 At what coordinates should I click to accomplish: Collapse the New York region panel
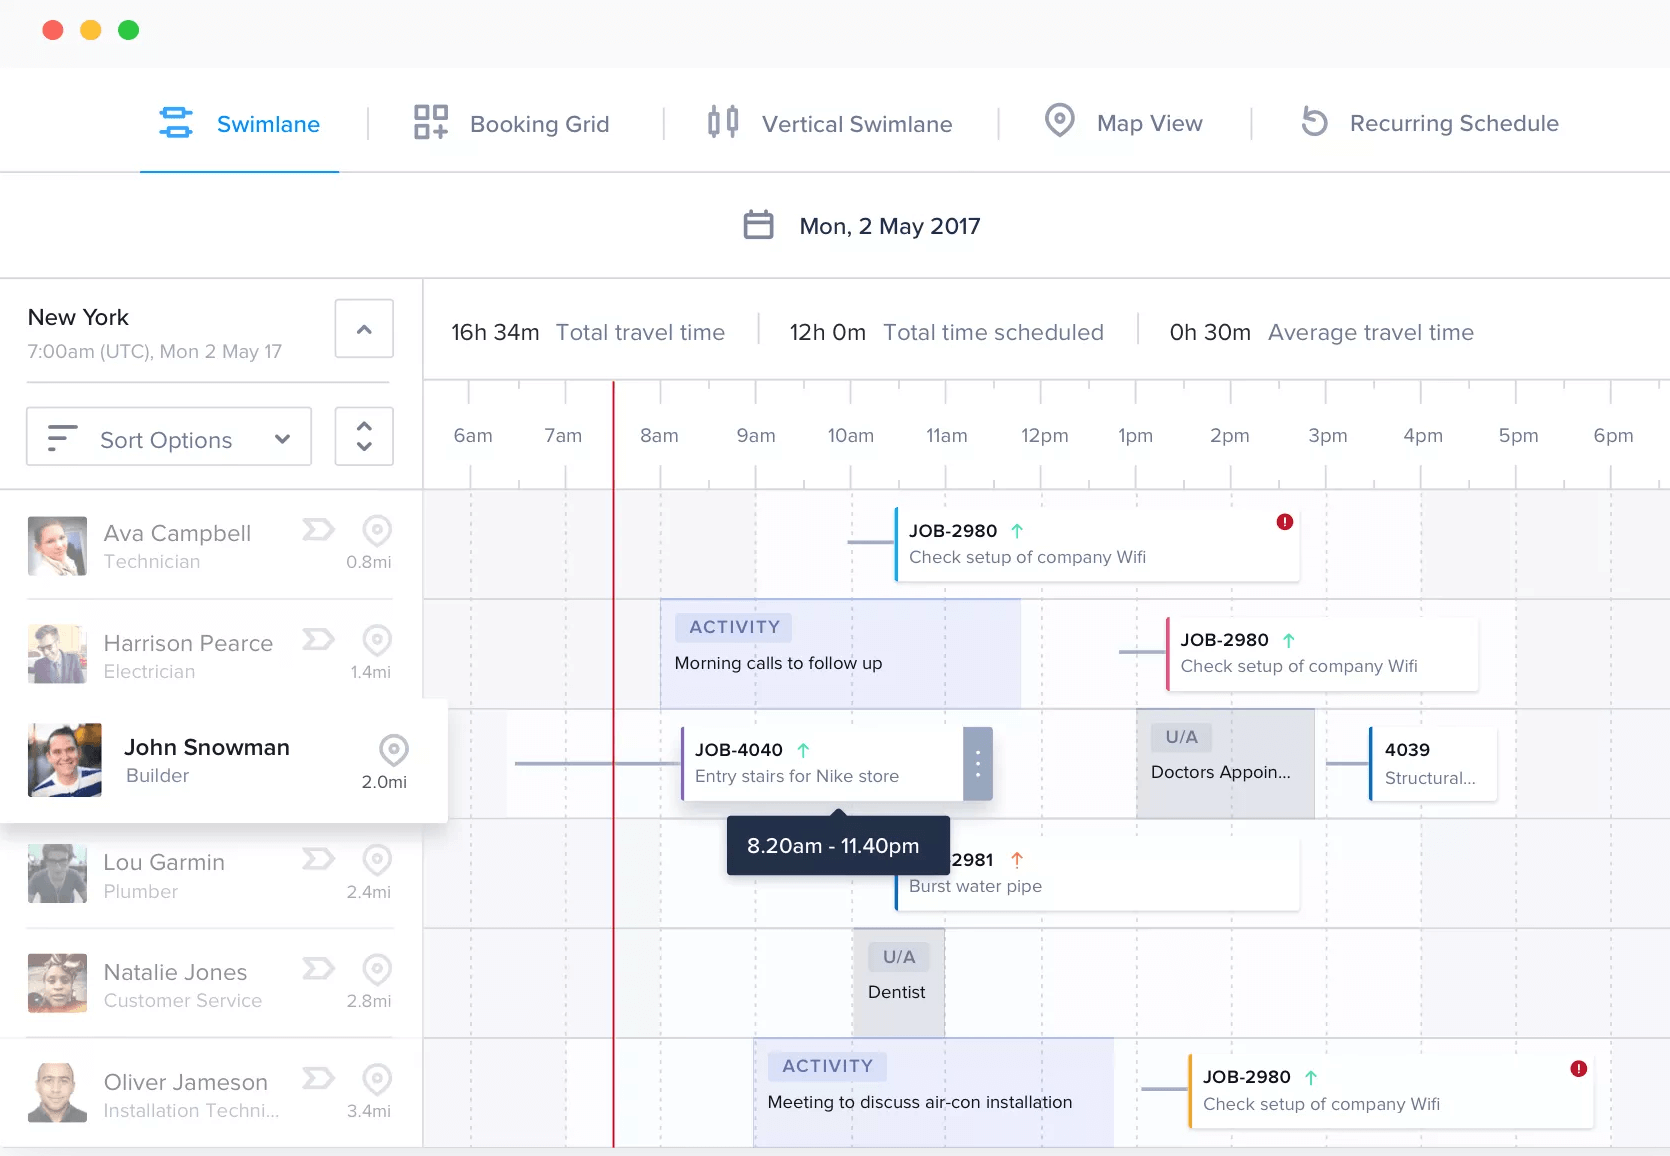pyautogui.click(x=364, y=329)
